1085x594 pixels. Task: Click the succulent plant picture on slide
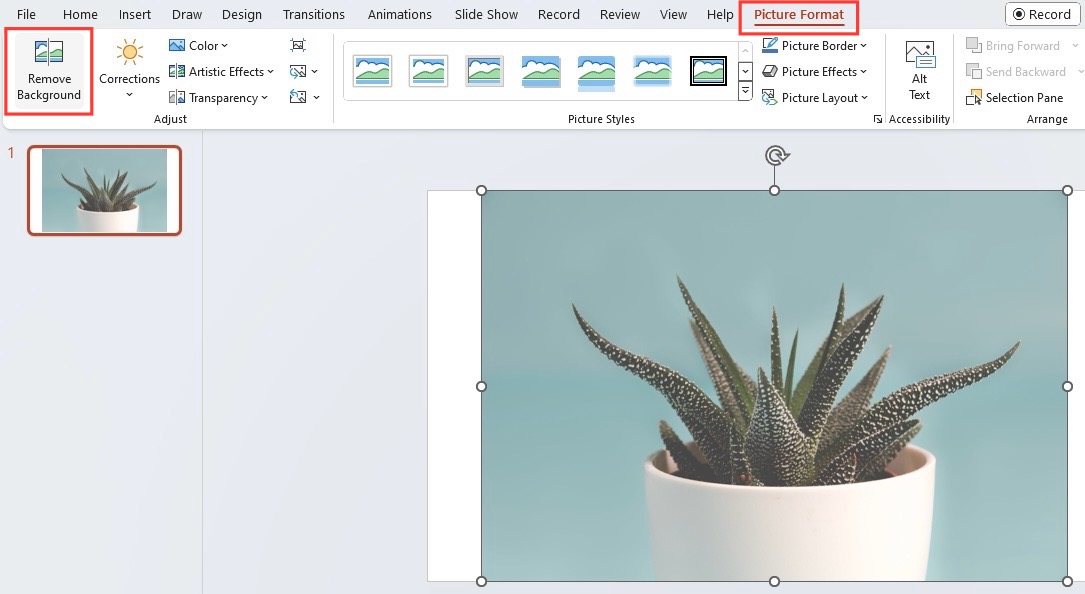774,386
